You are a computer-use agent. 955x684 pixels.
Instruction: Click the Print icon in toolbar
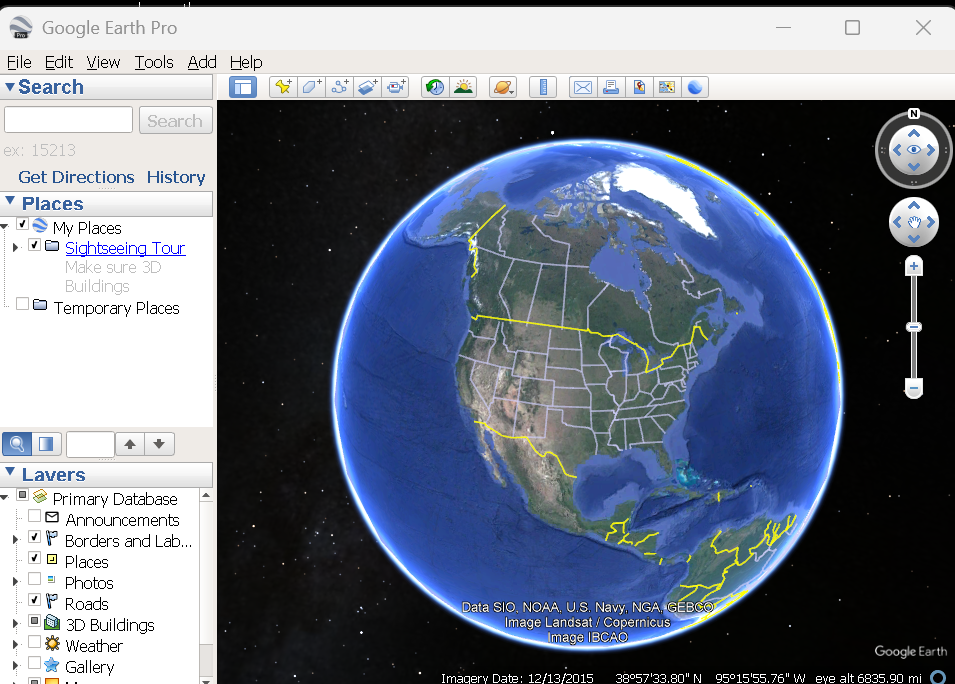611,87
